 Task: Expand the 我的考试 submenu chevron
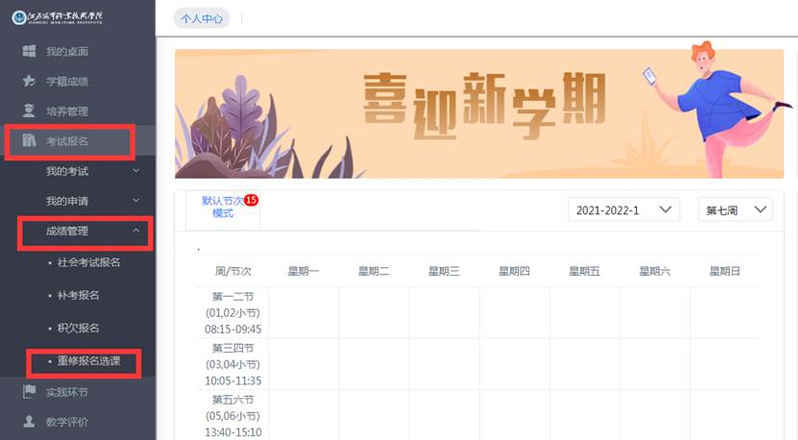[x=136, y=171]
